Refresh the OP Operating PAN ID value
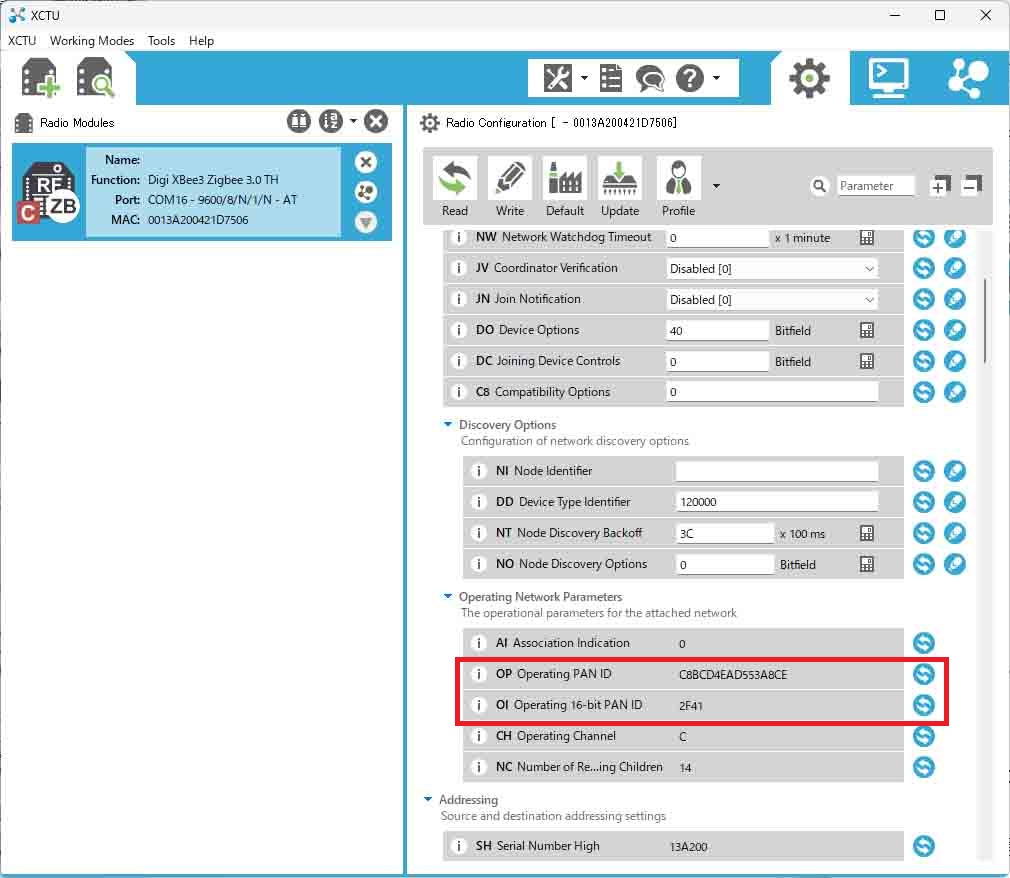Viewport: 1010px width, 878px height. click(924, 674)
